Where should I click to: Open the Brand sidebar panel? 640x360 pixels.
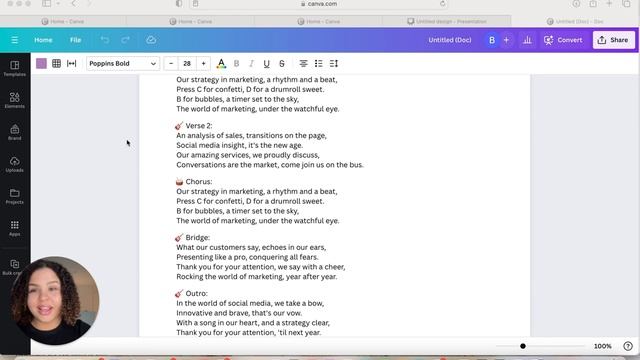15,132
